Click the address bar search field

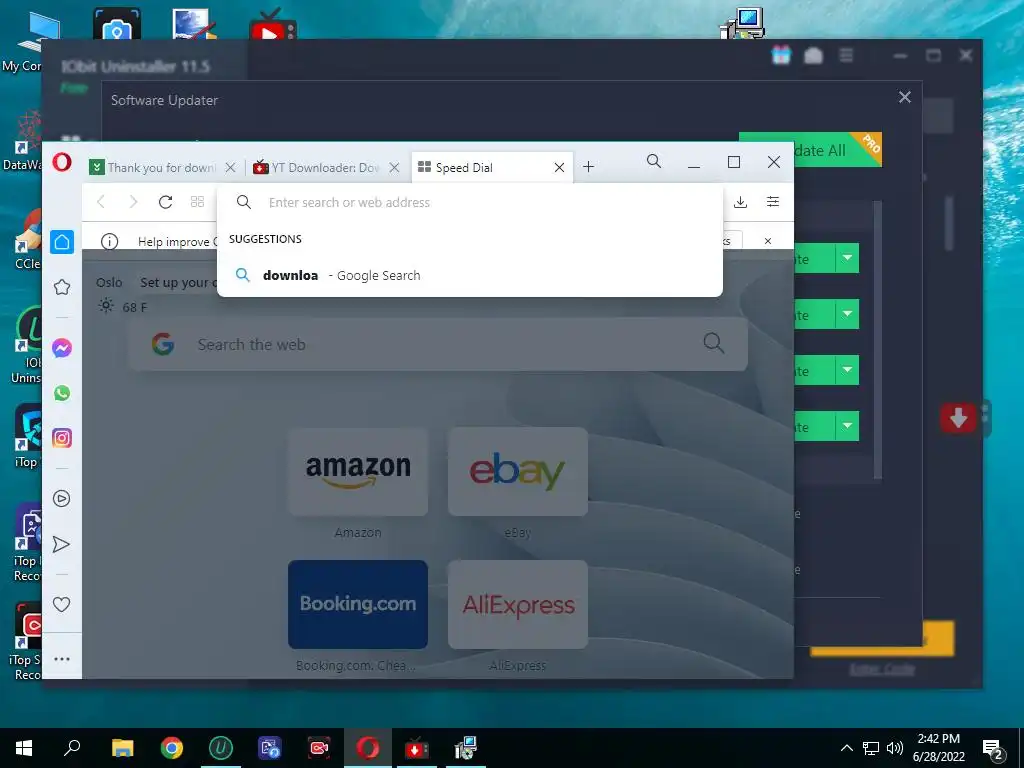click(470, 202)
